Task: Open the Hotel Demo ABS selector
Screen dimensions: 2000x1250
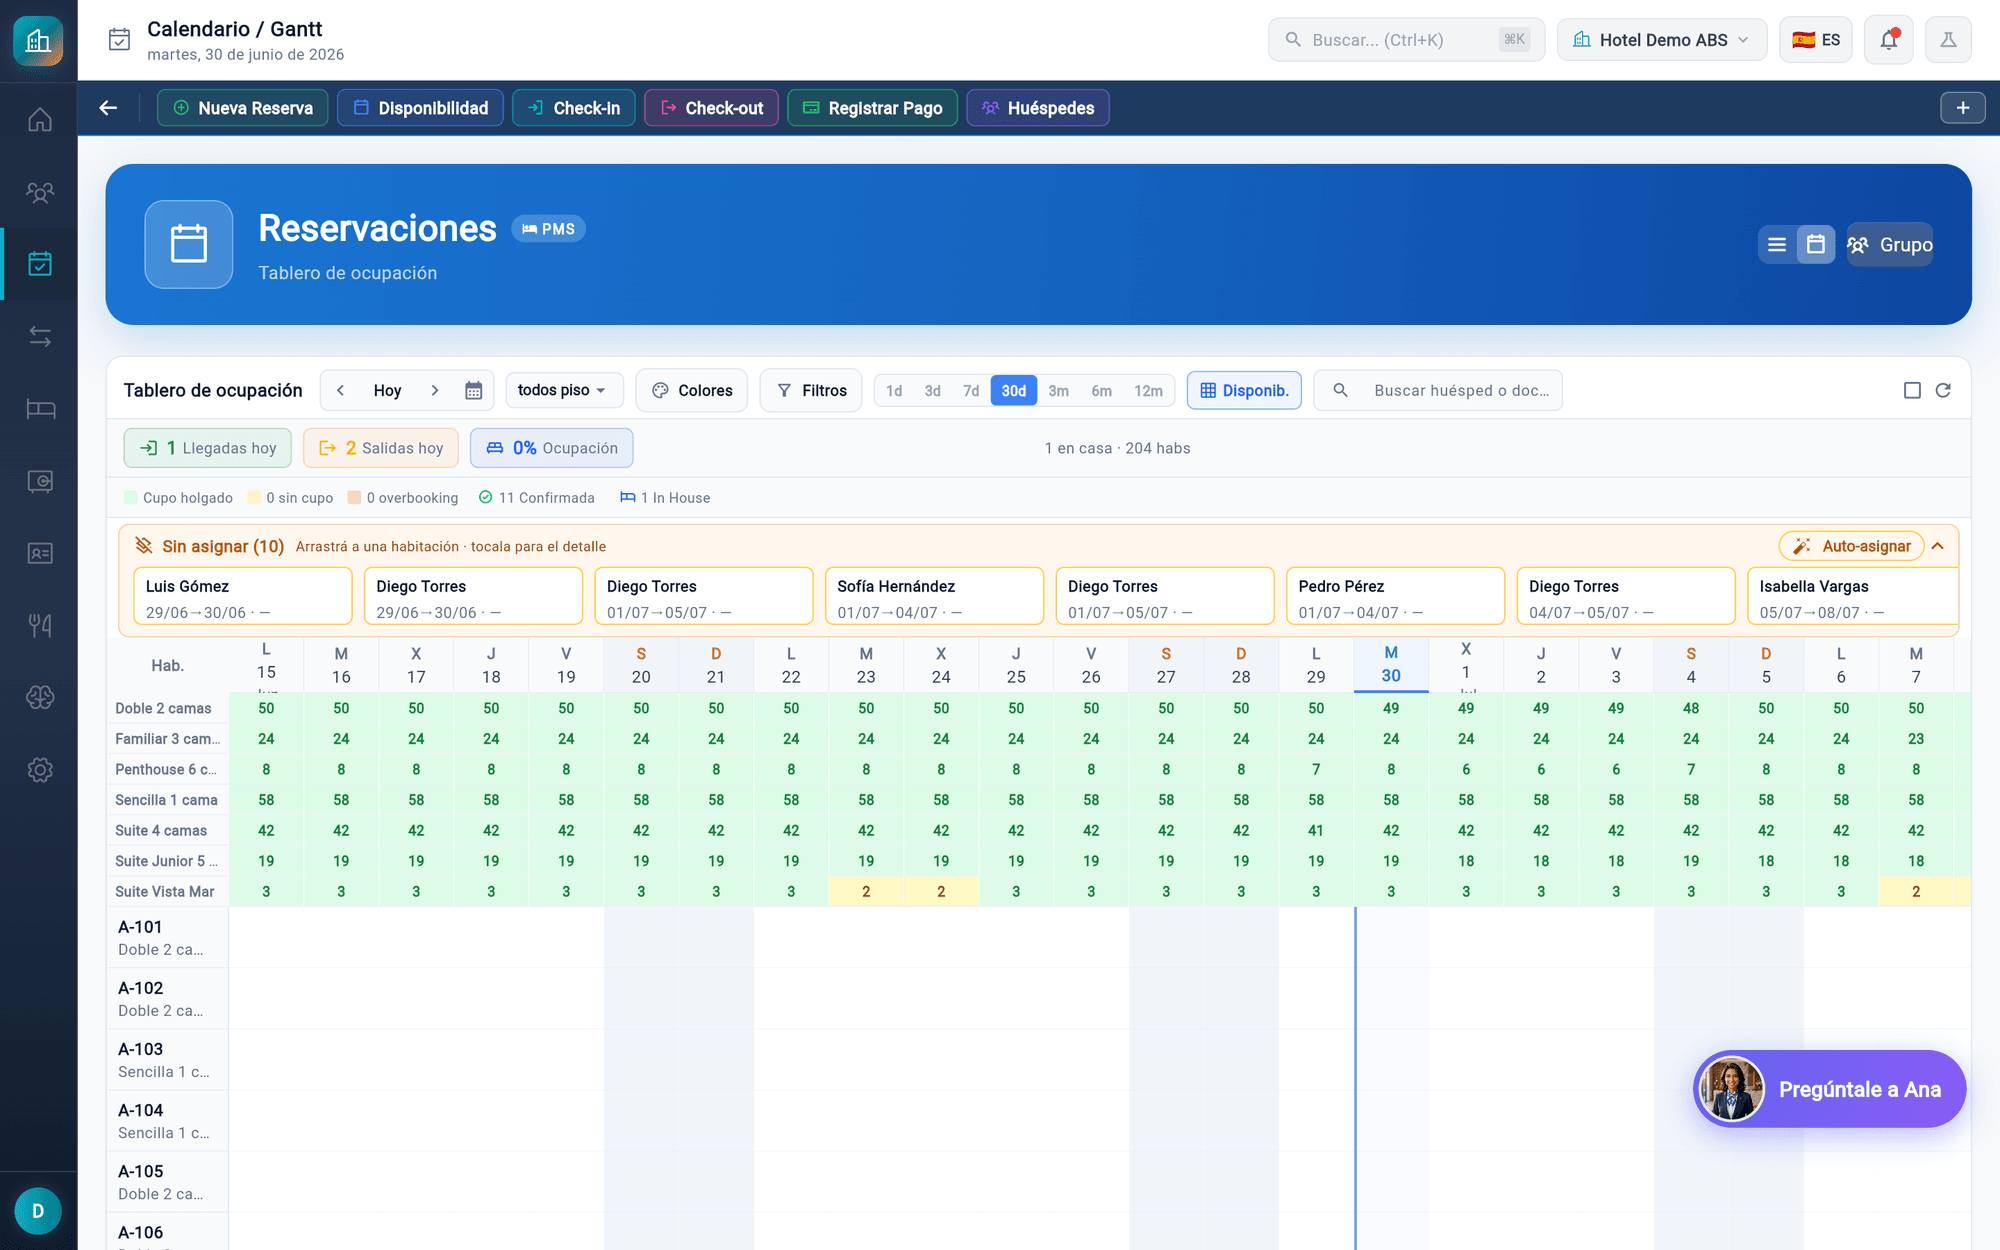Action: coord(1662,40)
